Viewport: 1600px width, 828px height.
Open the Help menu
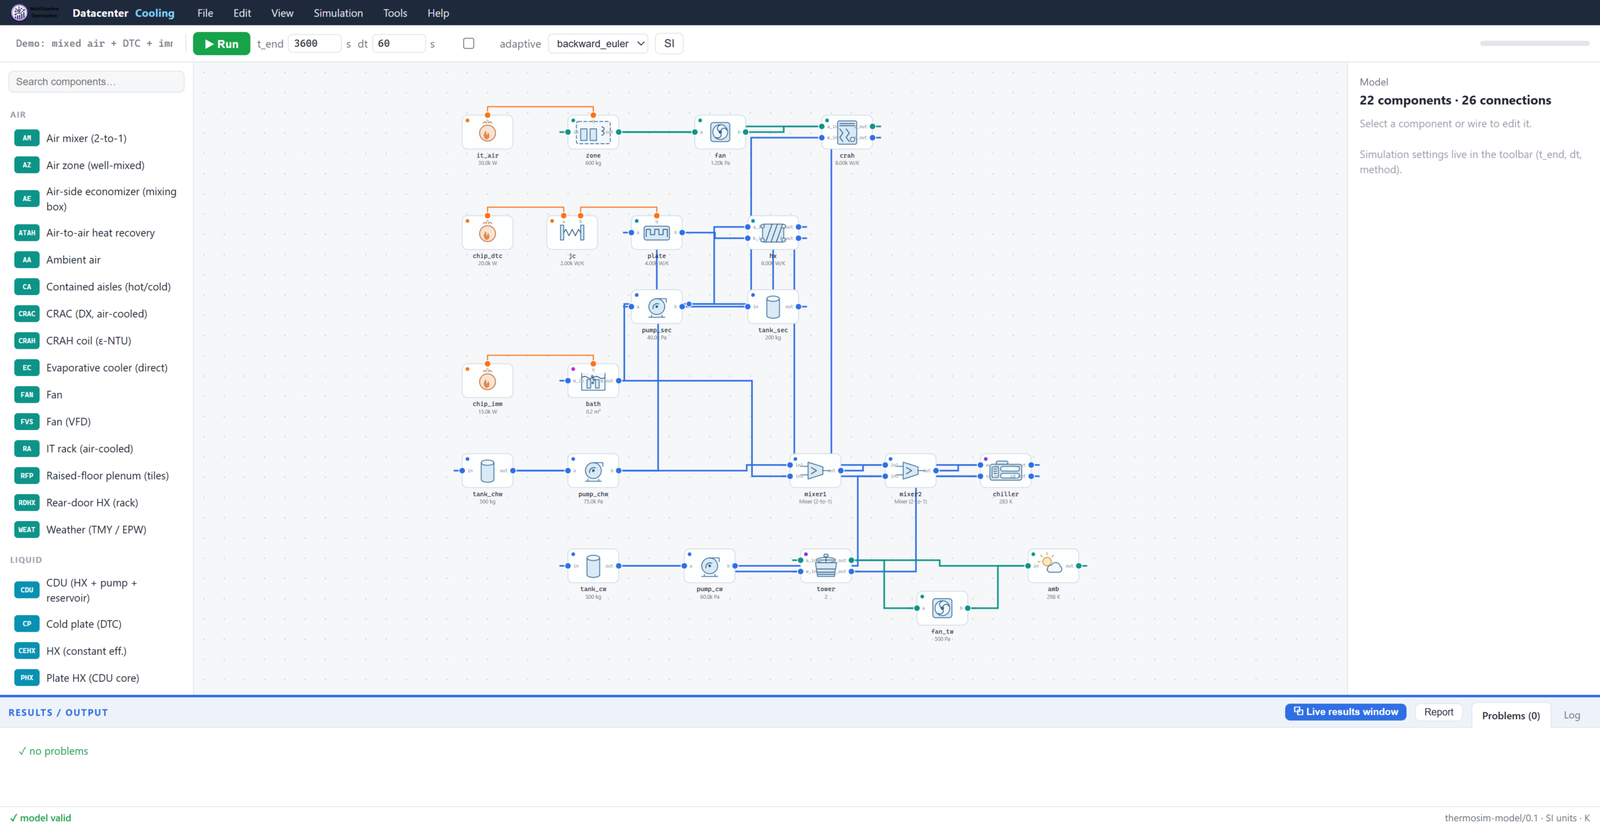click(x=438, y=13)
